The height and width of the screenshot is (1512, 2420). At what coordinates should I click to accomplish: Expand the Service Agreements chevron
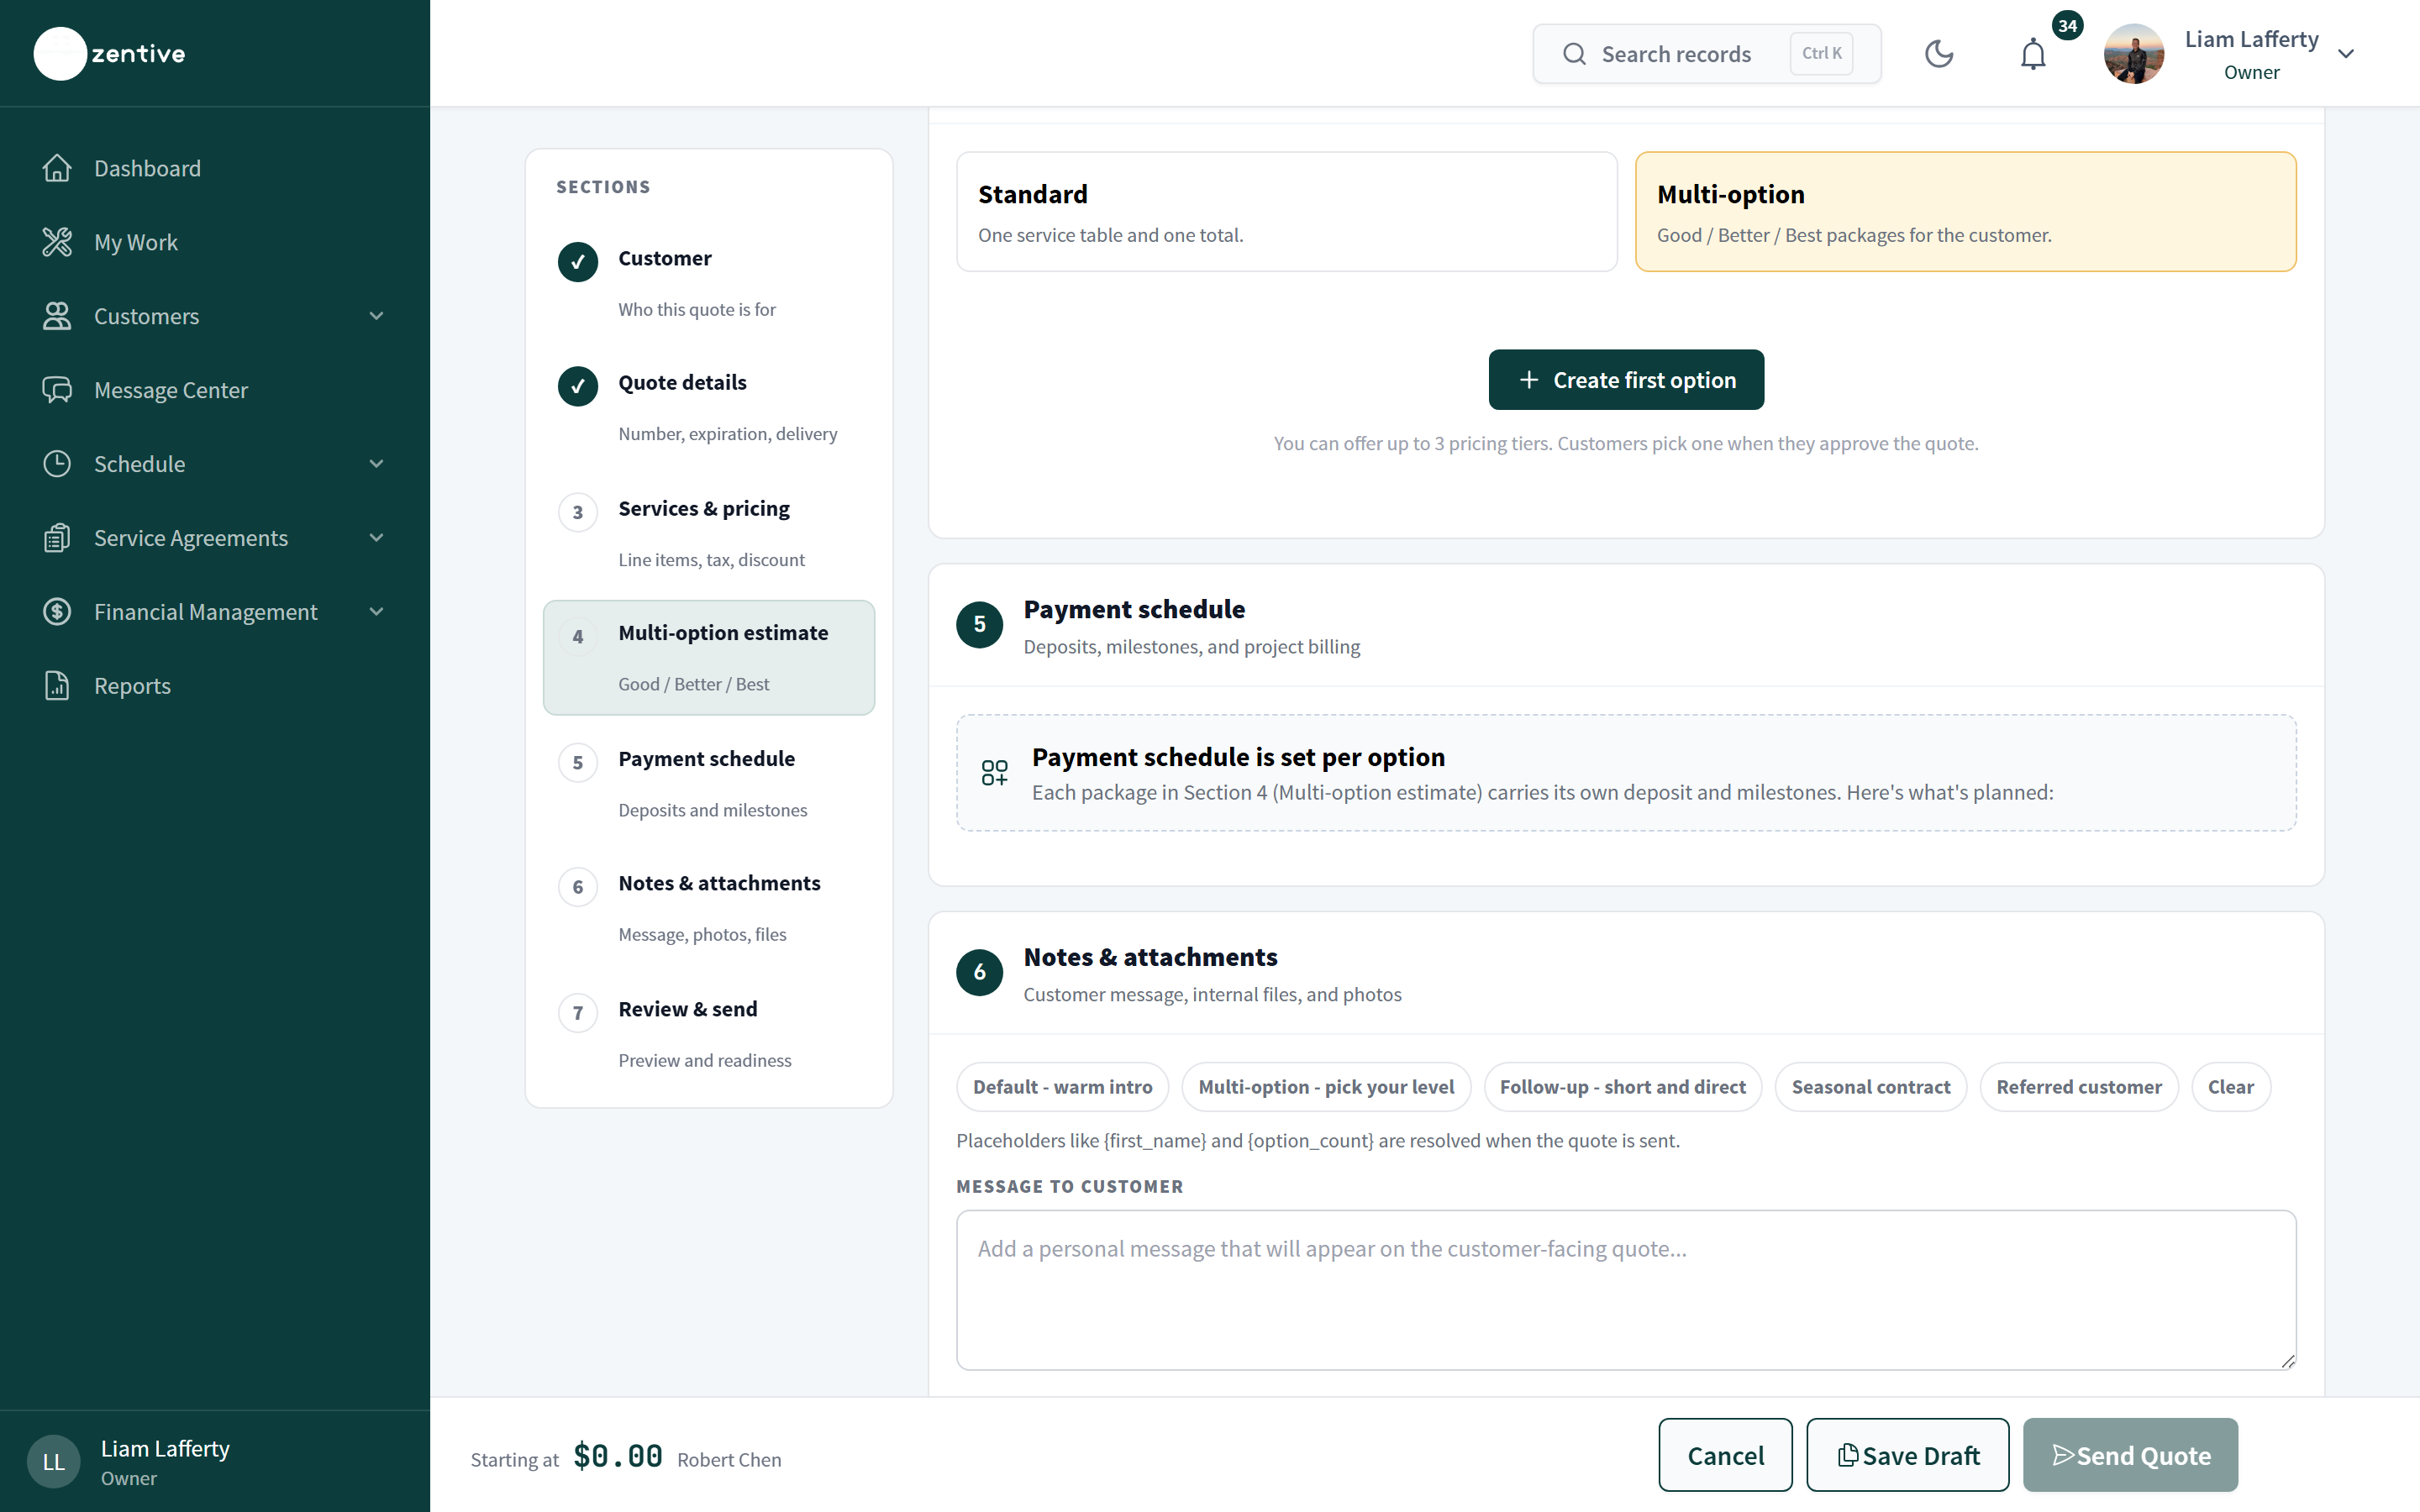pyautogui.click(x=376, y=538)
